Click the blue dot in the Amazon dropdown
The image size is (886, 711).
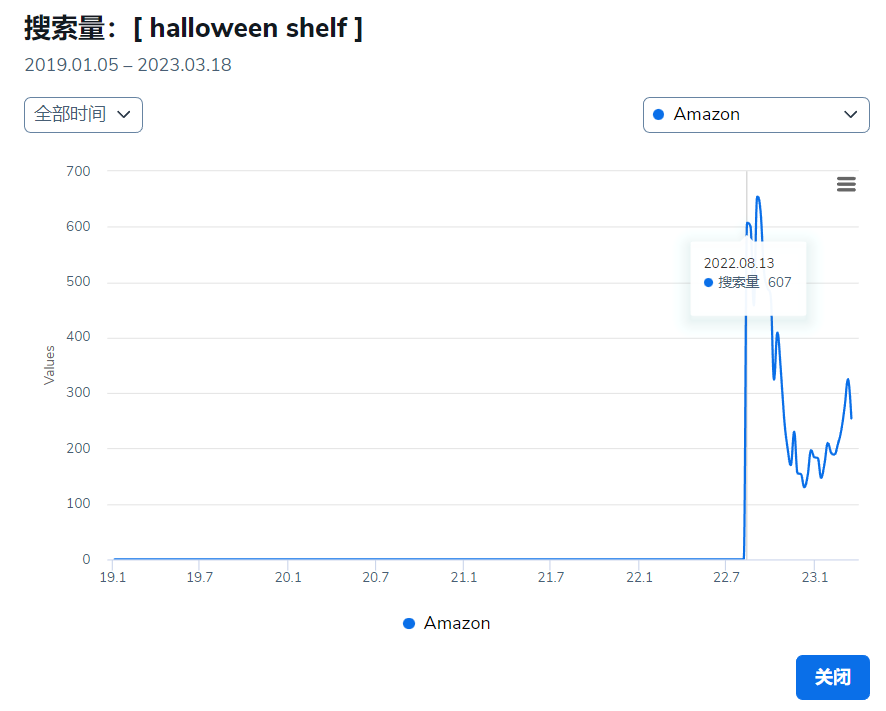pyautogui.click(x=658, y=114)
